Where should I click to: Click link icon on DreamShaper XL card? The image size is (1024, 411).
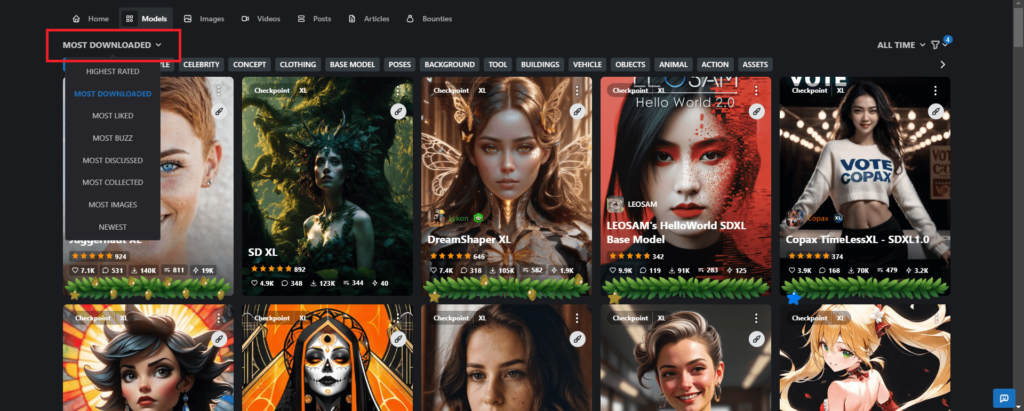point(576,111)
